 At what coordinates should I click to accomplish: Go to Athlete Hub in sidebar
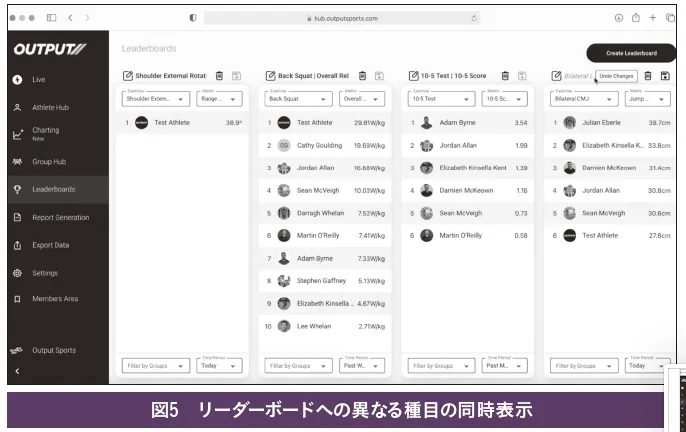click(x=50, y=107)
